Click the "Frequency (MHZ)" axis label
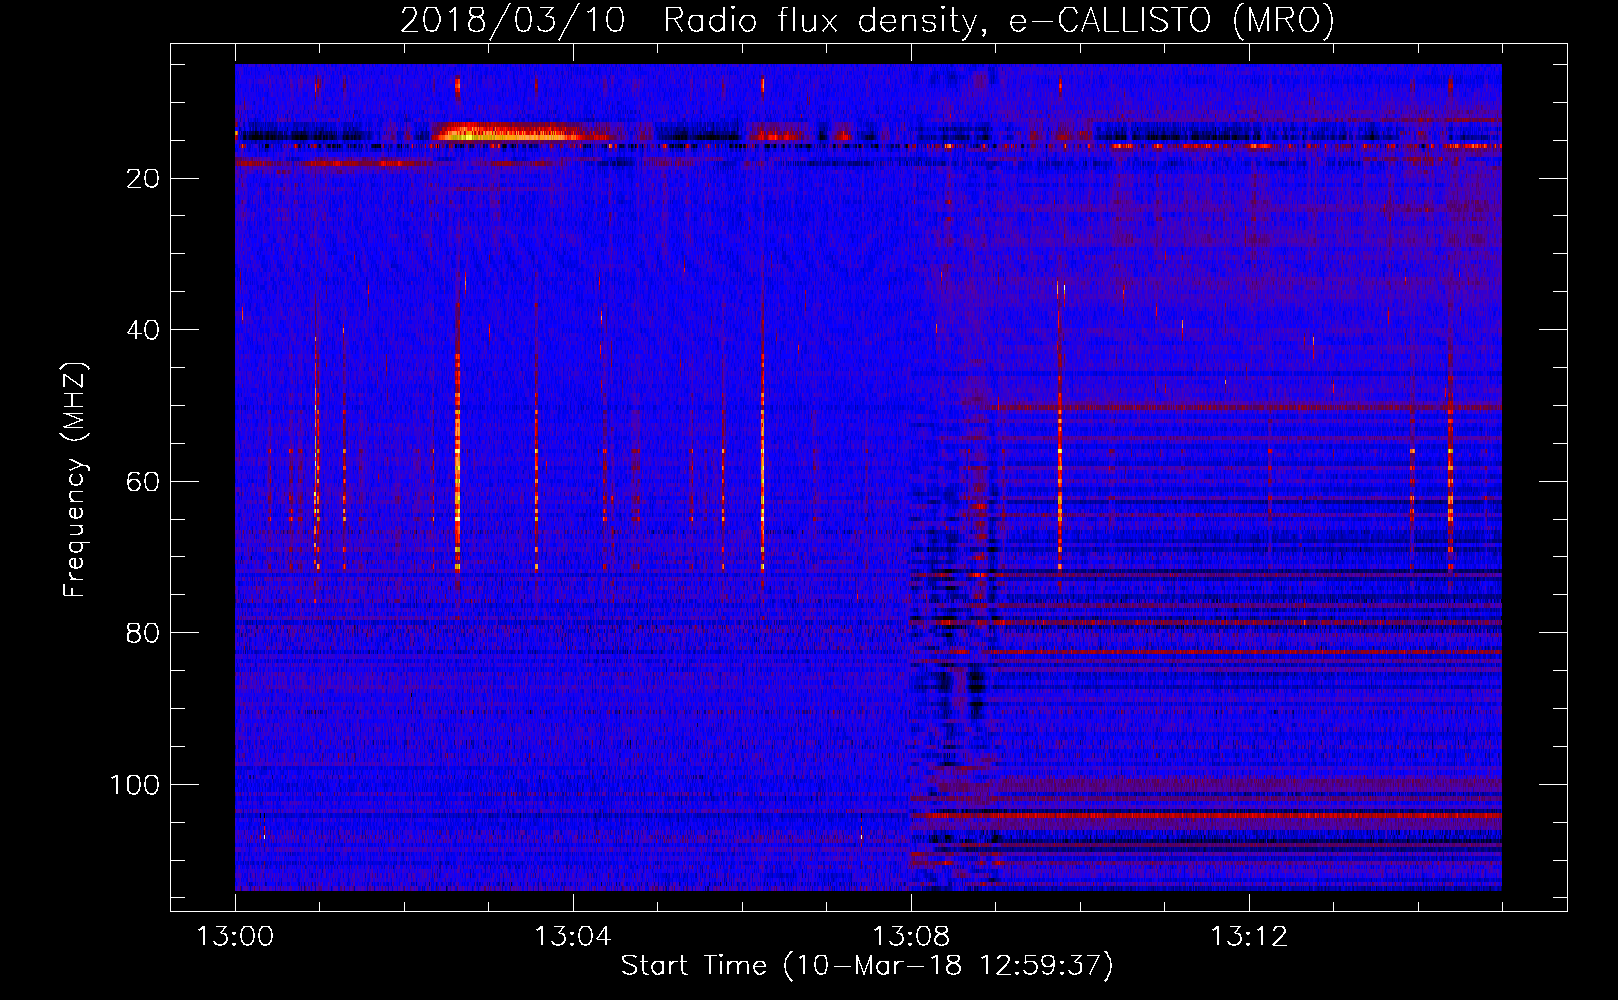The width and height of the screenshot is (1618, 1000). pyautogui.click(x=75, y=480)
